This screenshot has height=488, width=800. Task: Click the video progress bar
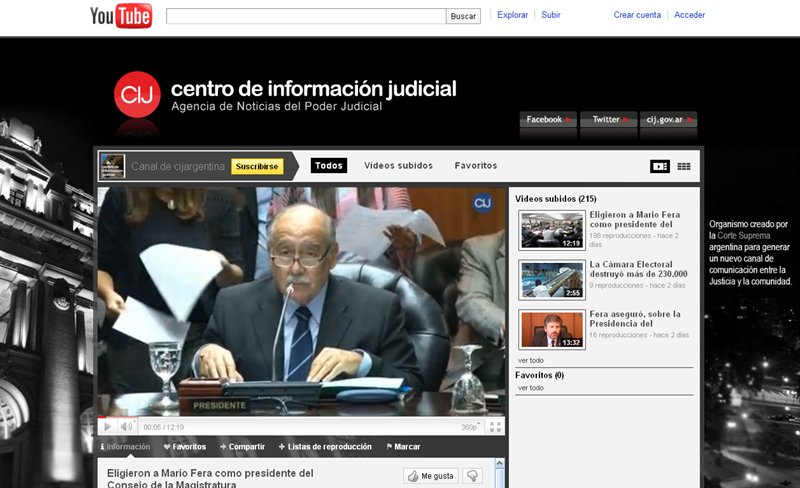(301, 417)
